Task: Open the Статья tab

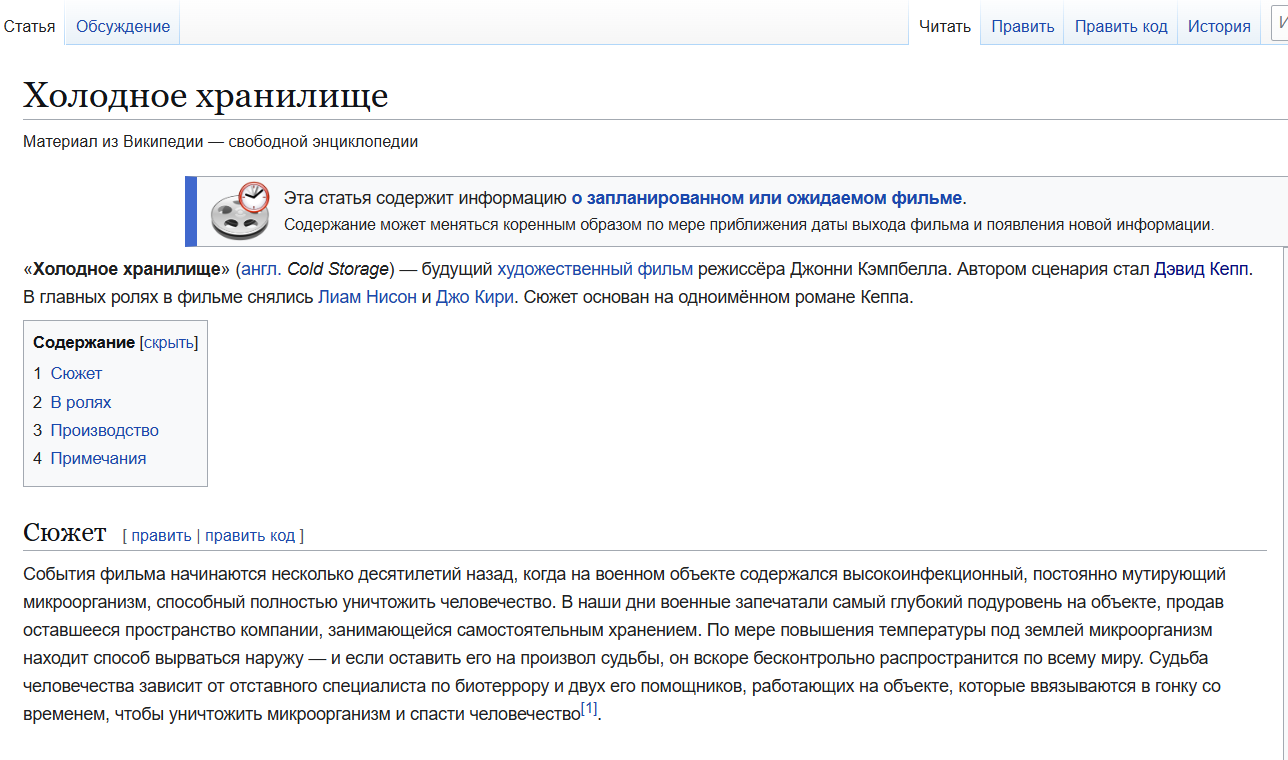Action: [29, 27]
